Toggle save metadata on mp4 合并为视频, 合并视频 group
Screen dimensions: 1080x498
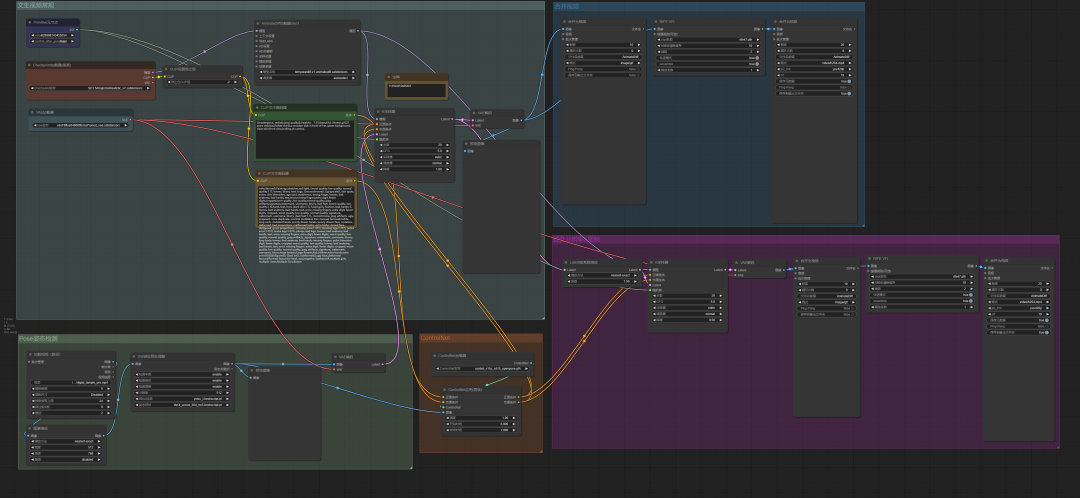(x=813, y=81)
